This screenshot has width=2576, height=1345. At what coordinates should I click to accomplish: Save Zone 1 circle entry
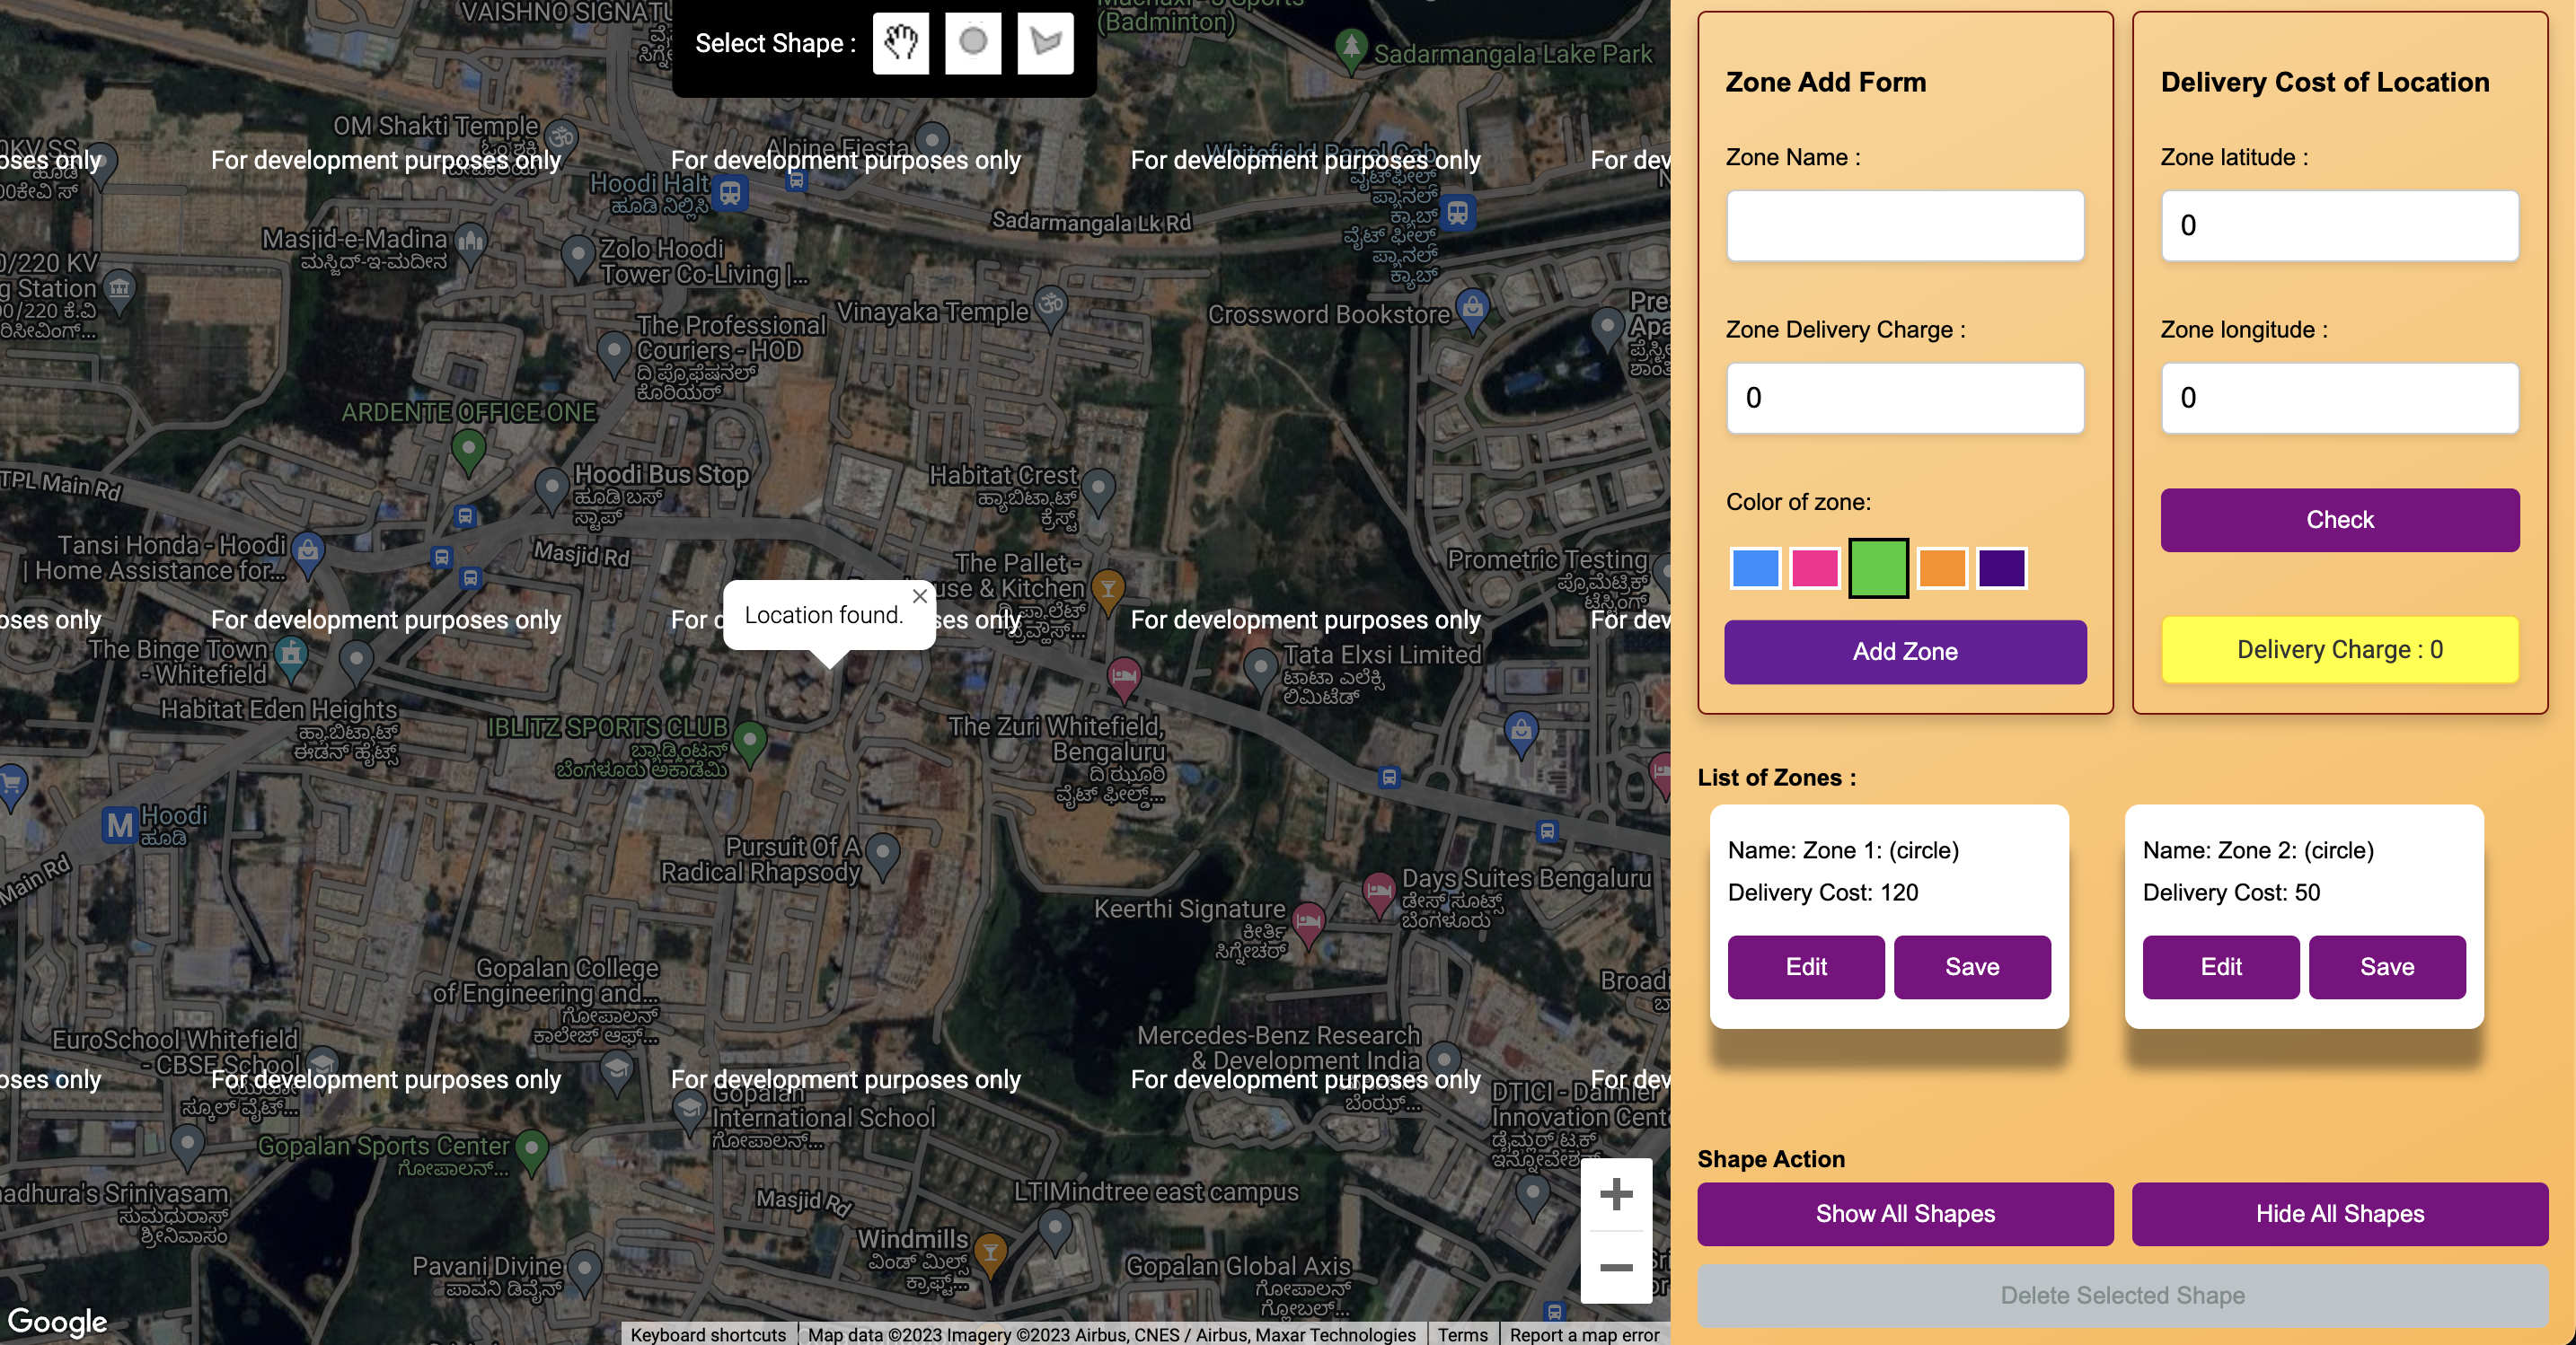coord(1972,967)
